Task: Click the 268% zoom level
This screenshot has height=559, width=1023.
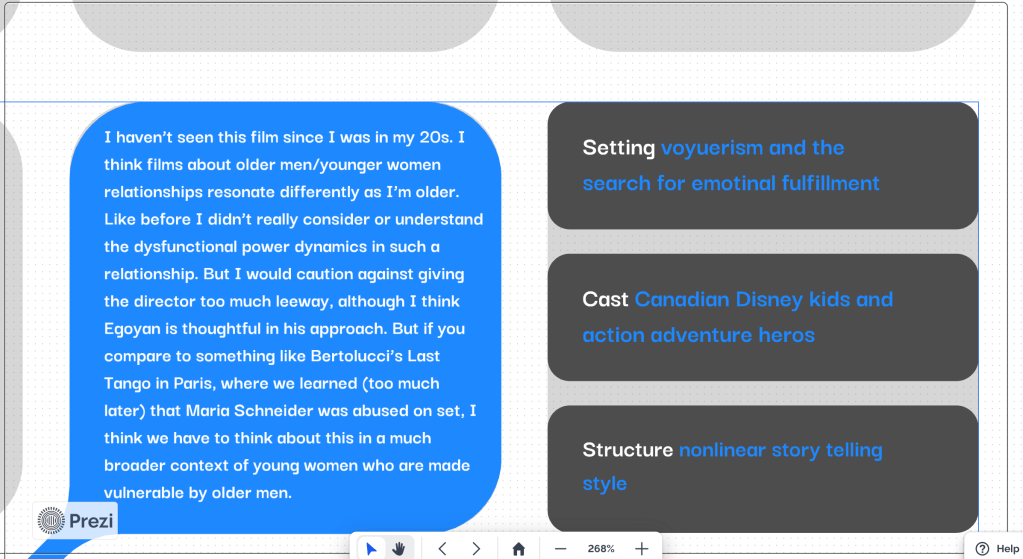Action: pos(601,548)
